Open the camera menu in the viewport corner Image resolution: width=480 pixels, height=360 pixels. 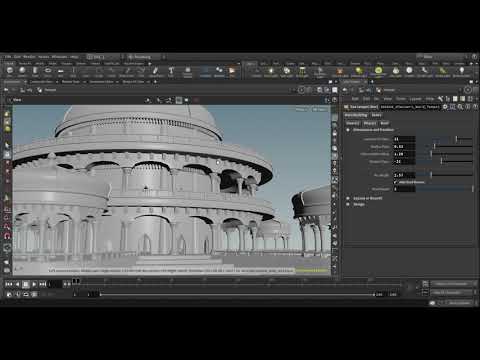(319, 109)
